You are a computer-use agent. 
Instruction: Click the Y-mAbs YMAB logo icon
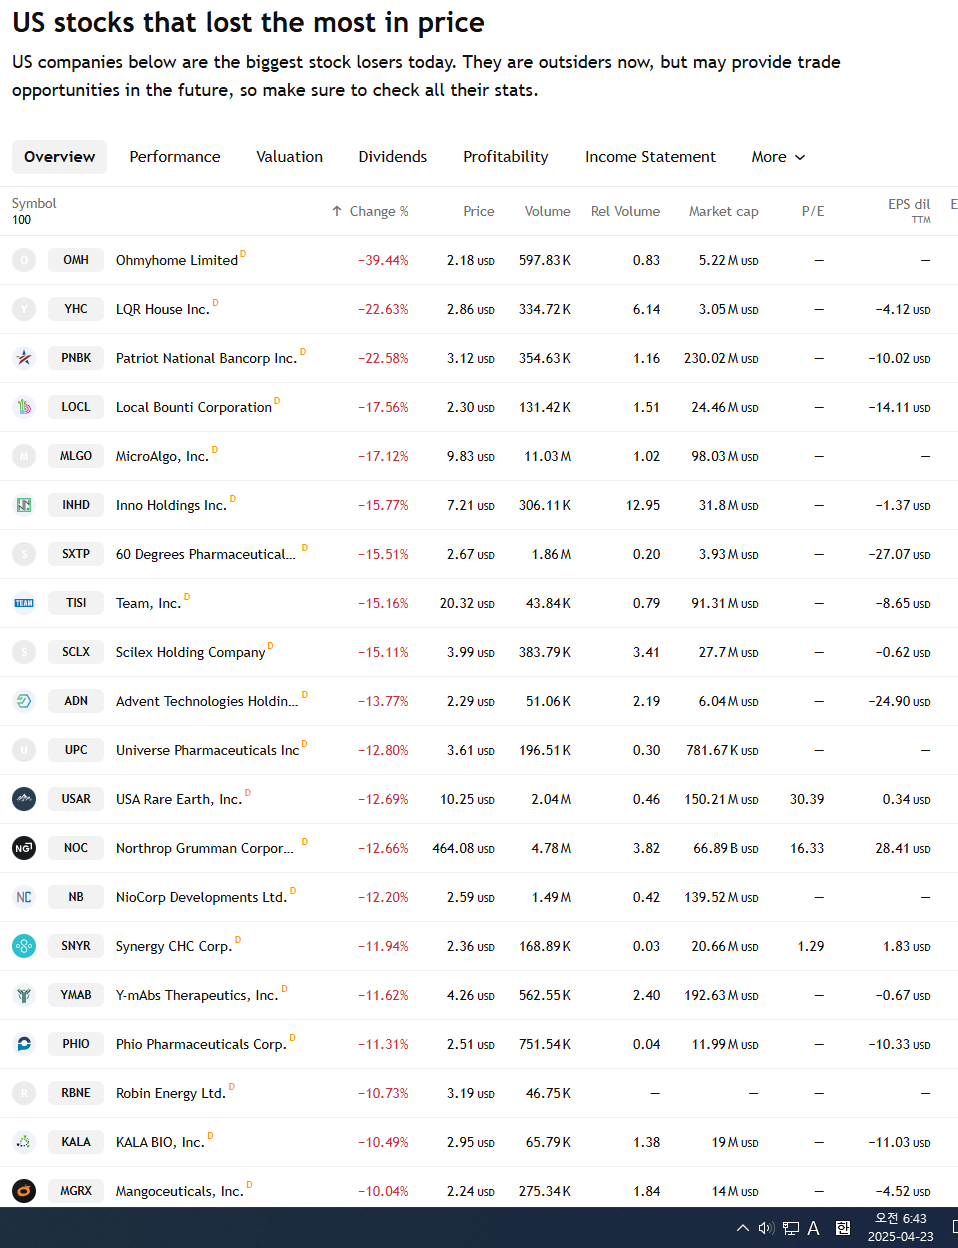pos(24,995)
